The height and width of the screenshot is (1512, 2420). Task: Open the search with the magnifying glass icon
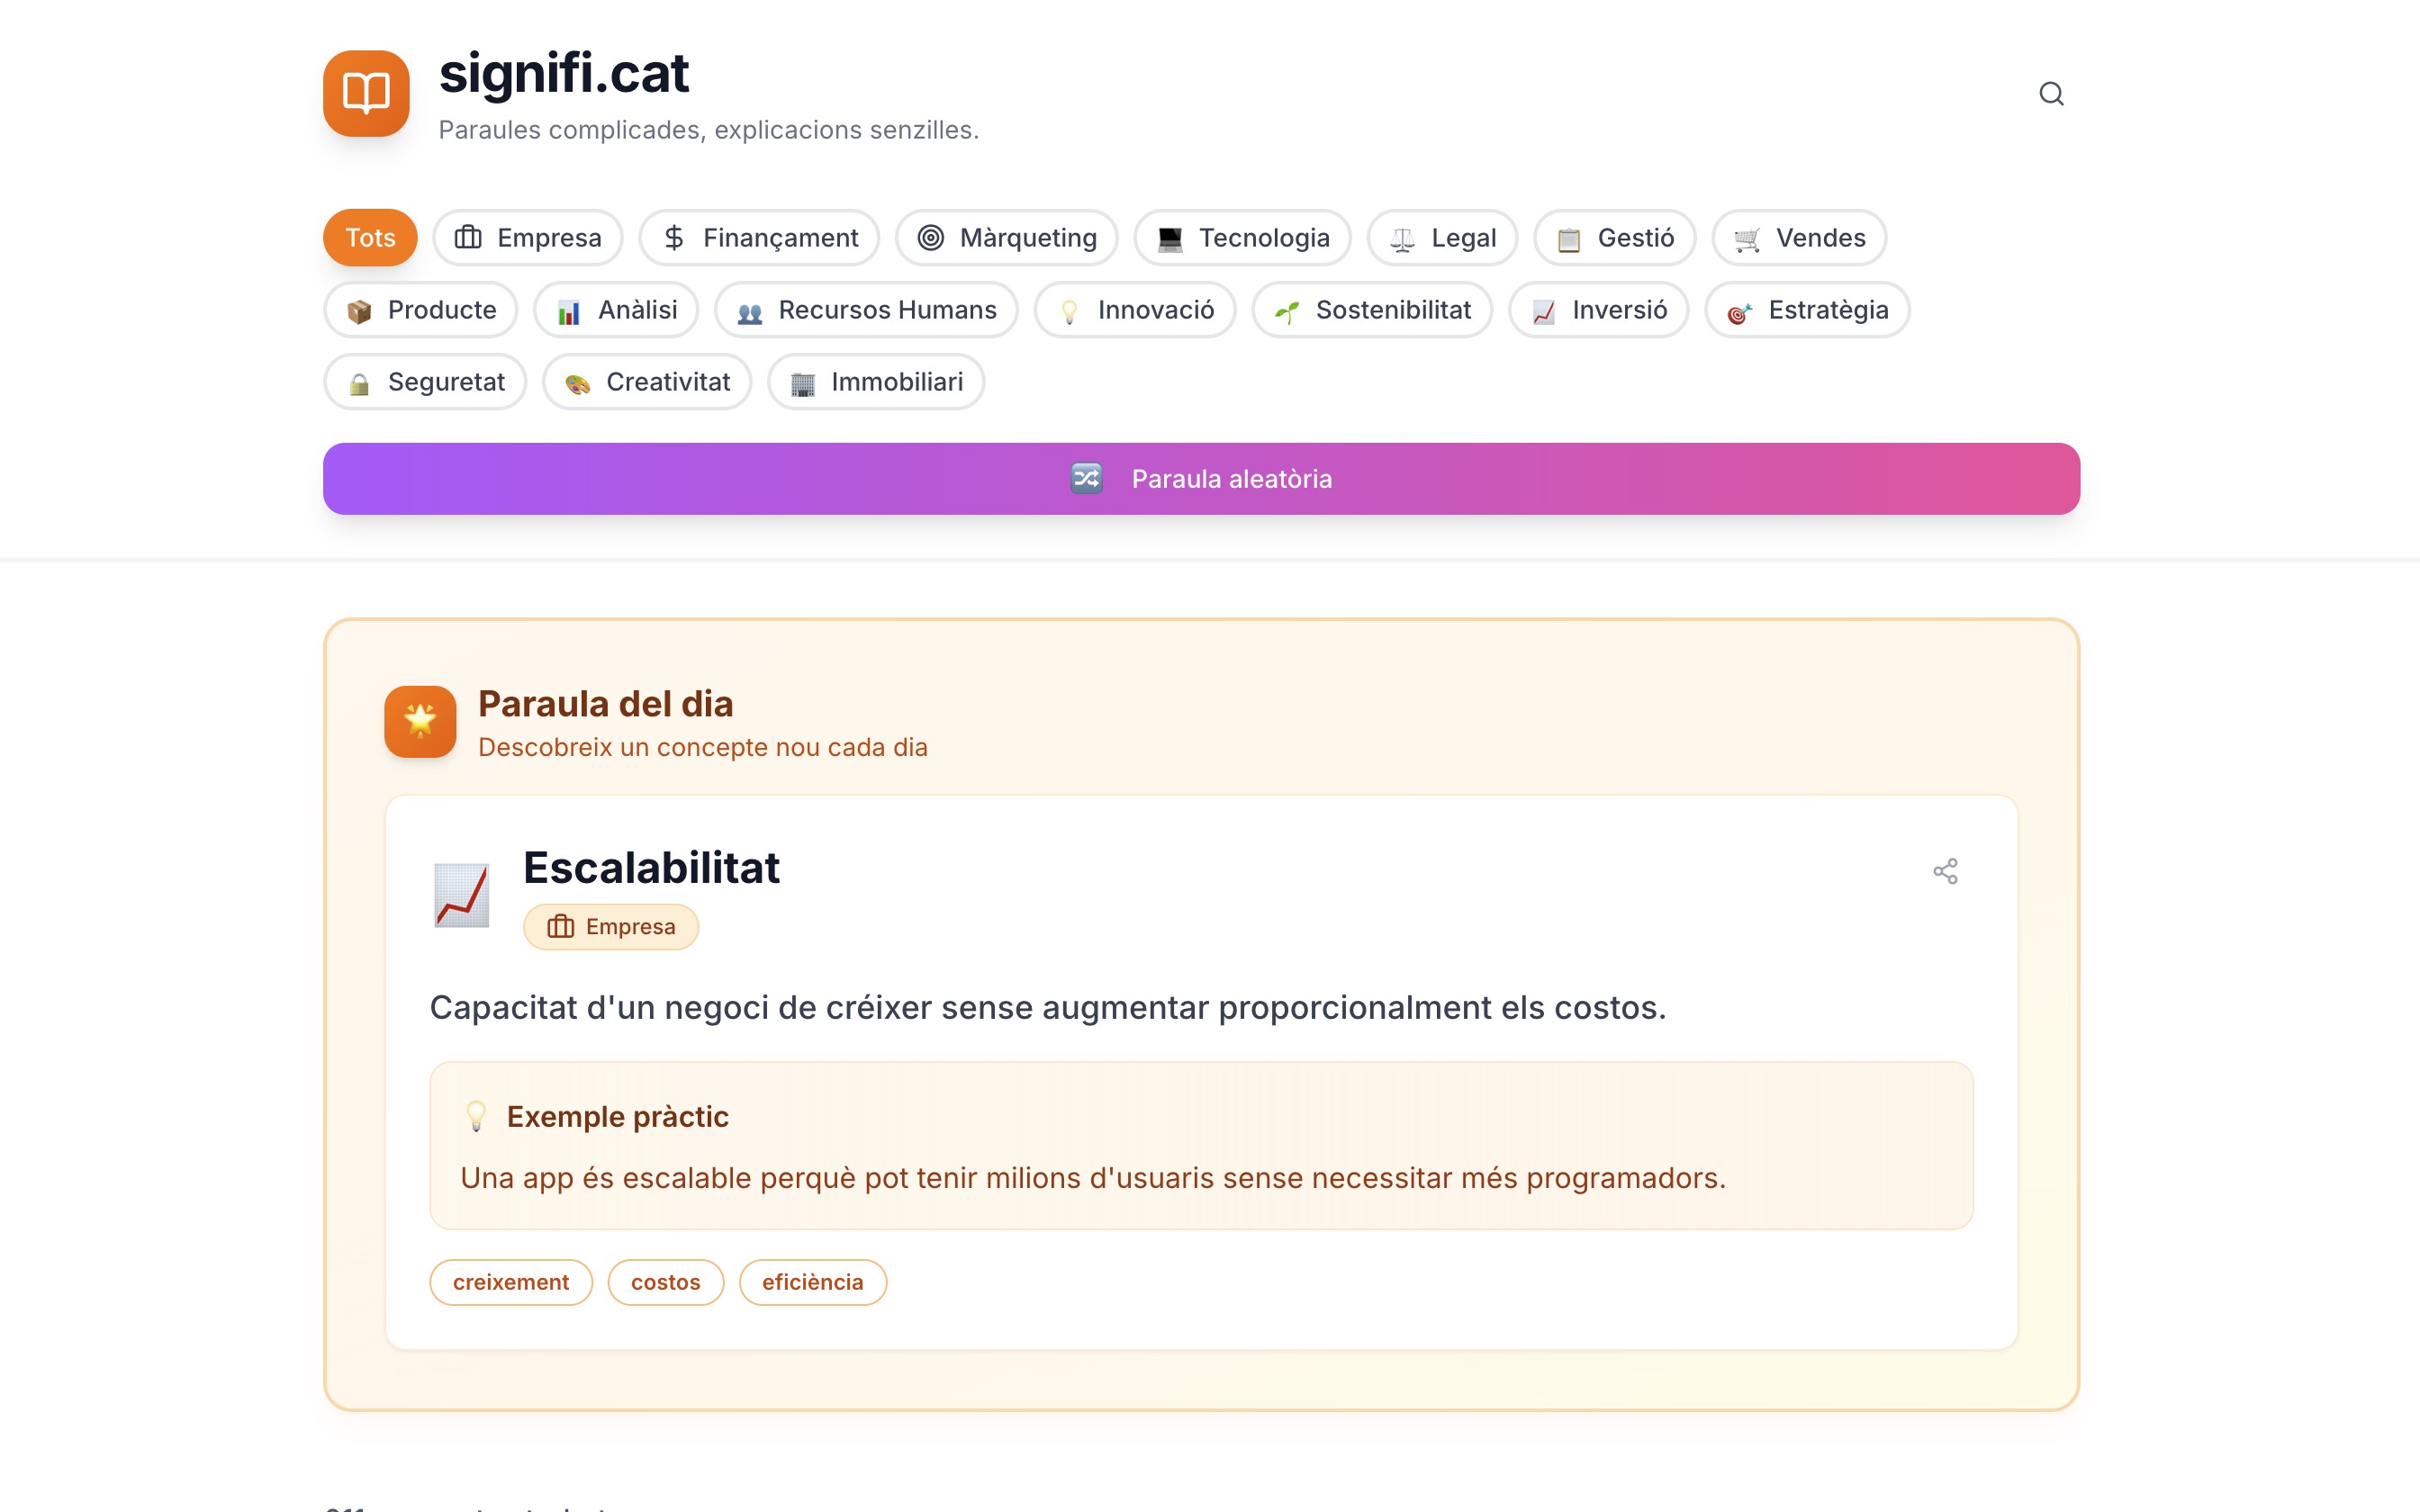point(2052,93)
